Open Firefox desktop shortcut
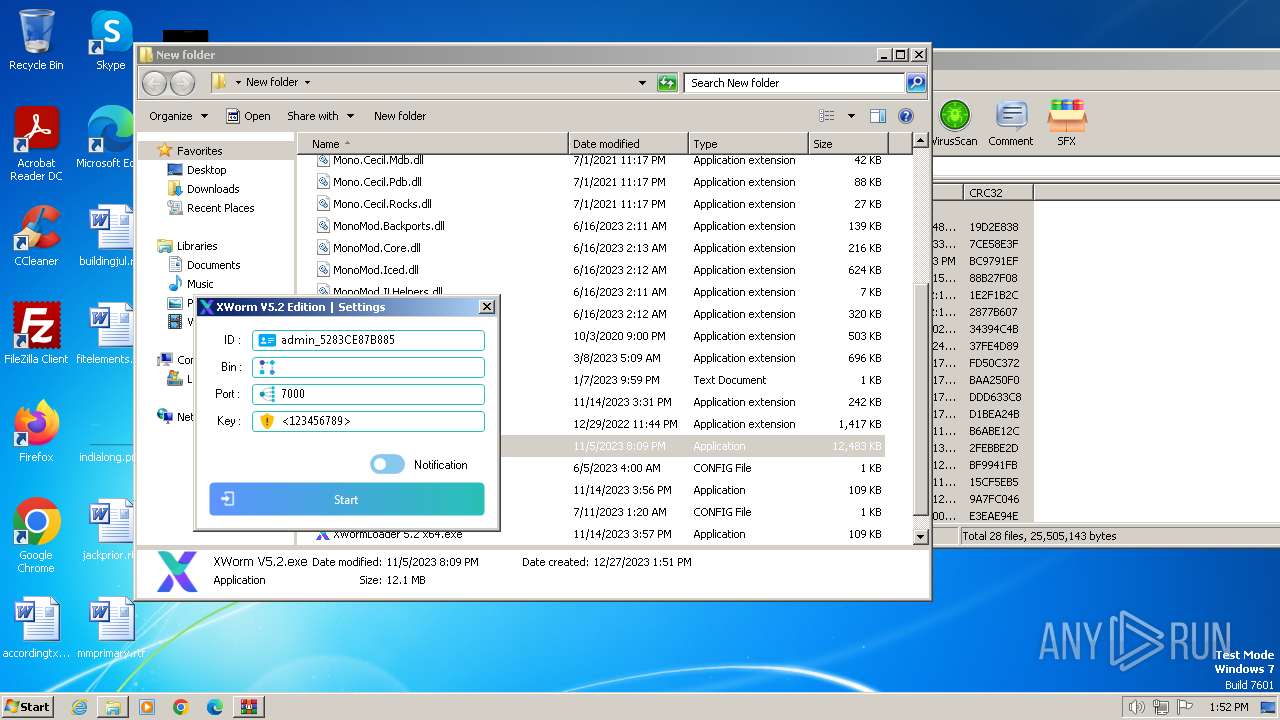The height and width of the screenshot is (720, 1280). [x=36, y=432]
